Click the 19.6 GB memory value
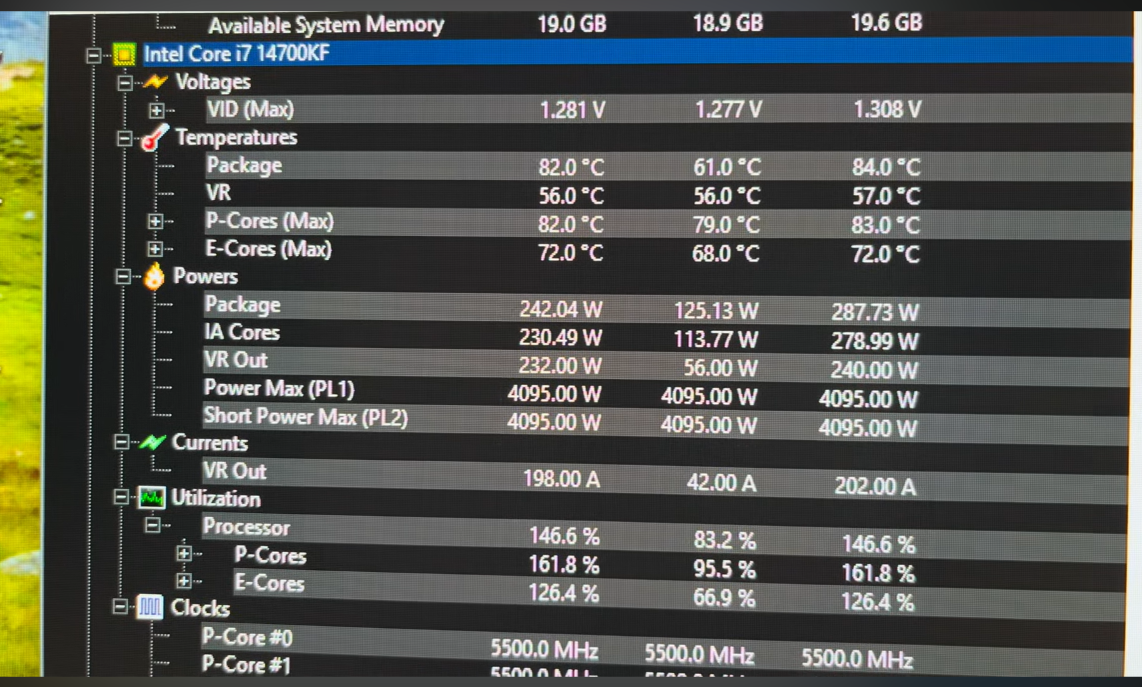1142x687 pixels. click(886, 23)
